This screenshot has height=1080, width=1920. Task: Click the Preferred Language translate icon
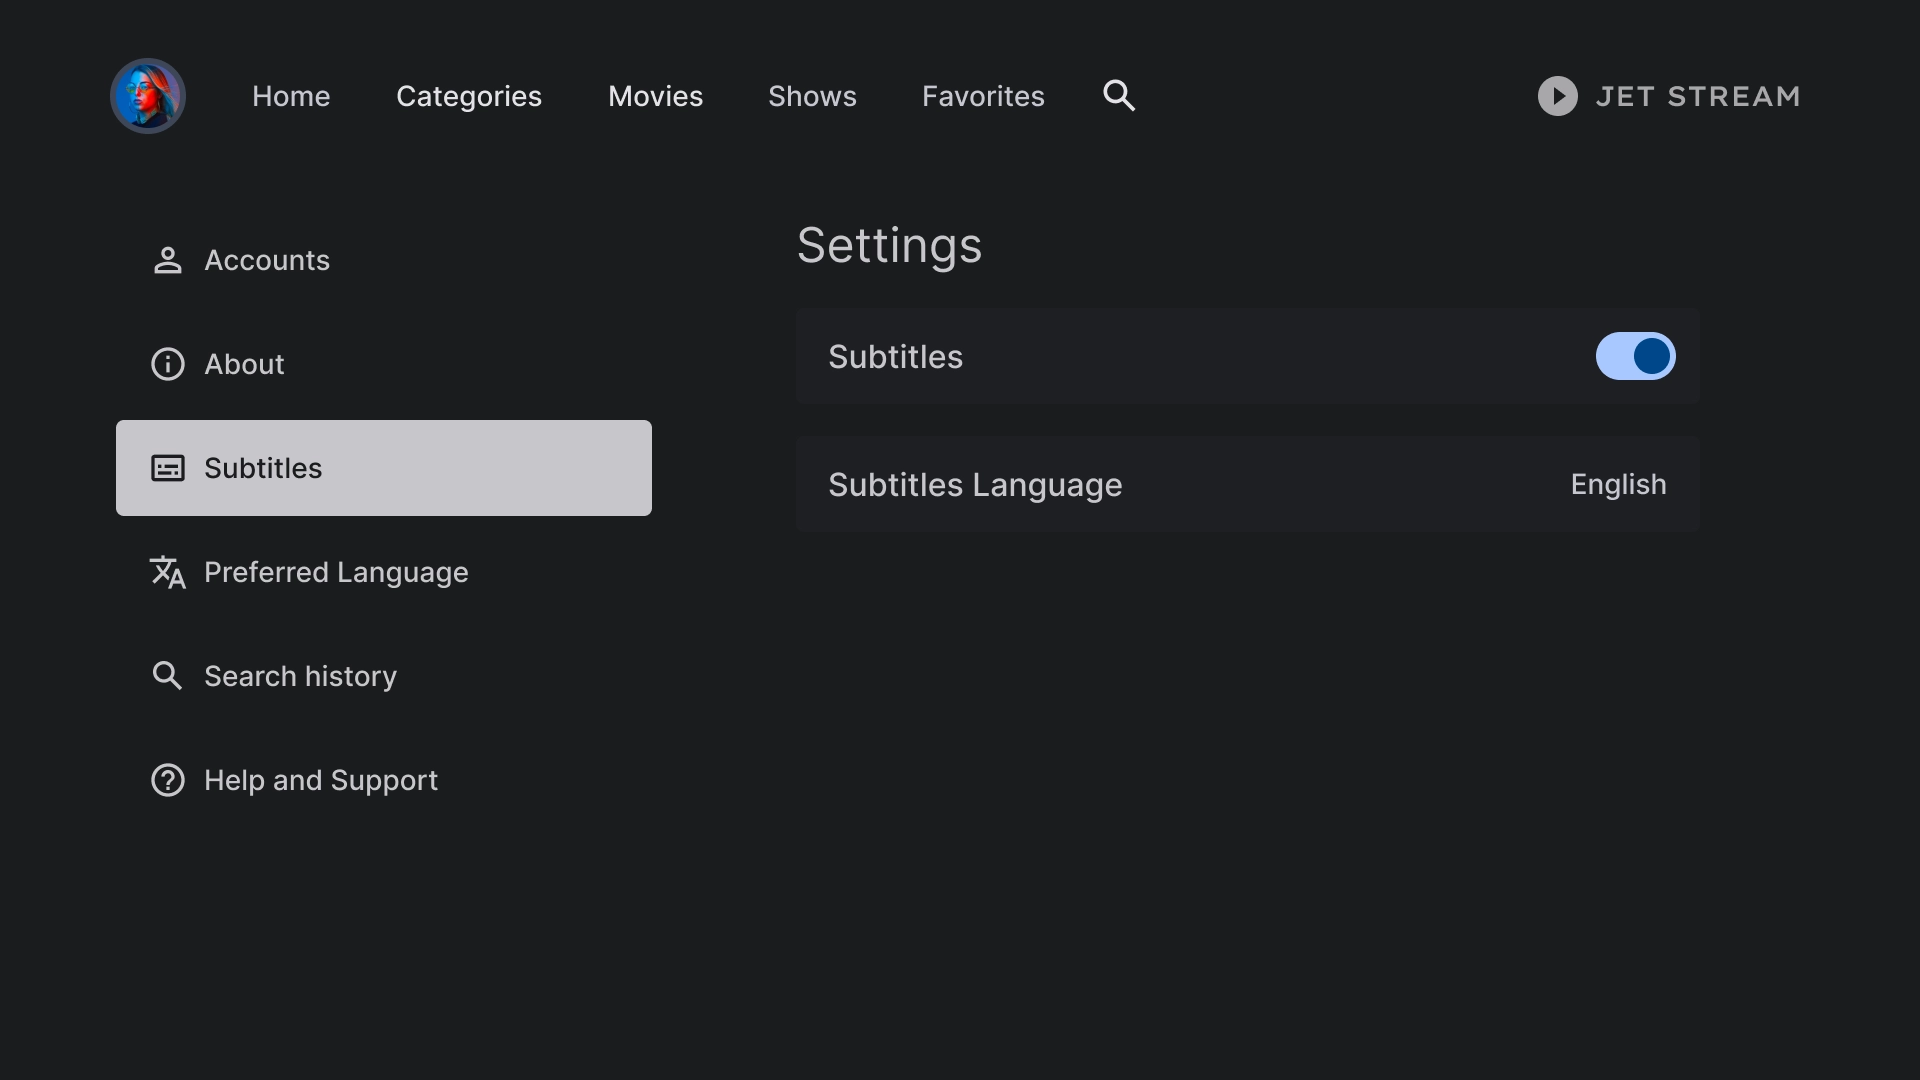(x=167, y=571)
